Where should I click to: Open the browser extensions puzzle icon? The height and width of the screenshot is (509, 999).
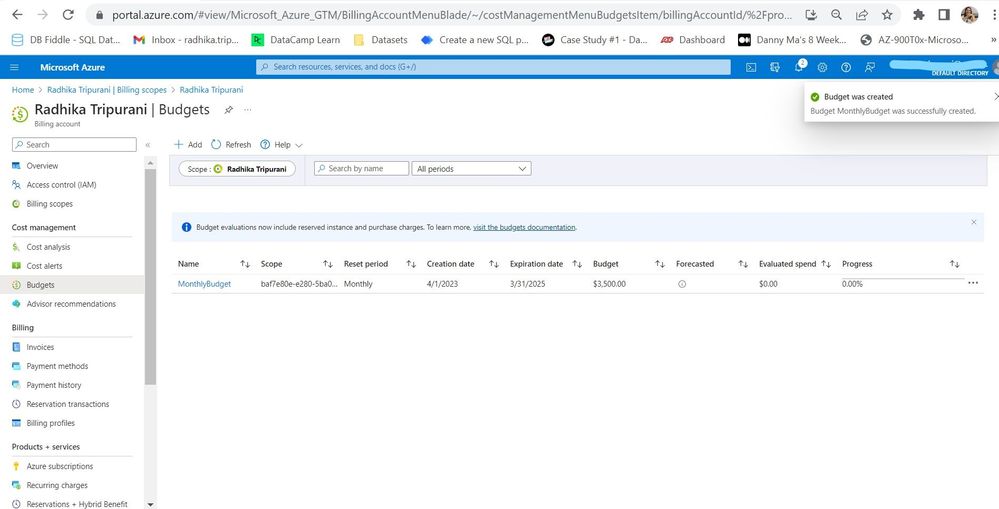tap(919, 14)
